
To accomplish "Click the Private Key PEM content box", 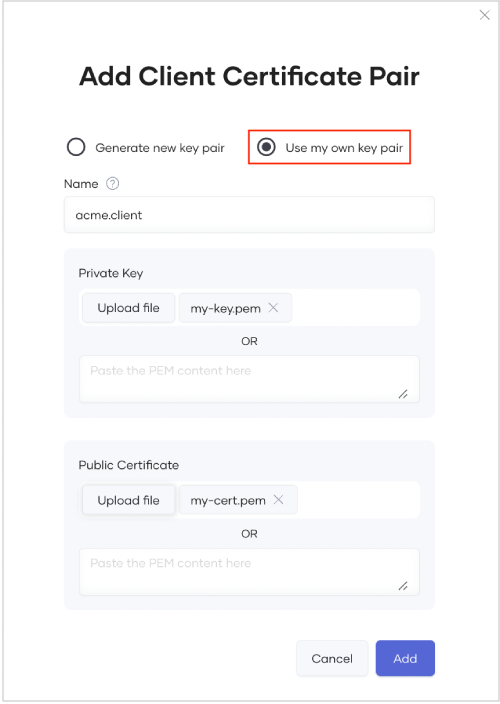I will 249,379.
